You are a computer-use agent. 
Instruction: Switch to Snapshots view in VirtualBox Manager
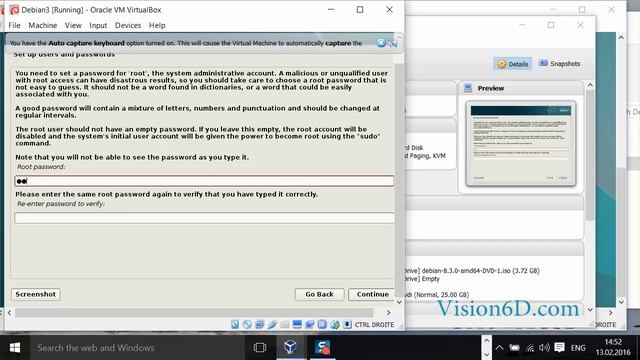click(560, 64)
